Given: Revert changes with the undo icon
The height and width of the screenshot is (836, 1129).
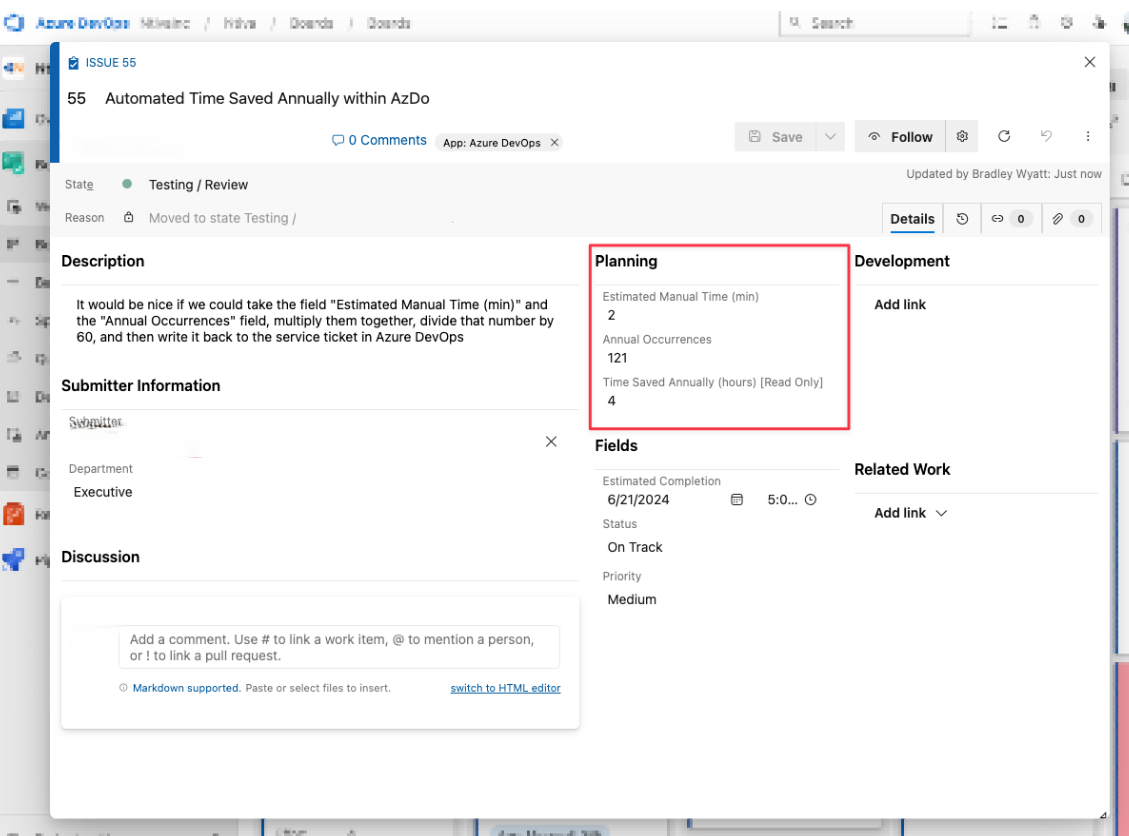Looking at the screenshot, I should pos(1046,136).
